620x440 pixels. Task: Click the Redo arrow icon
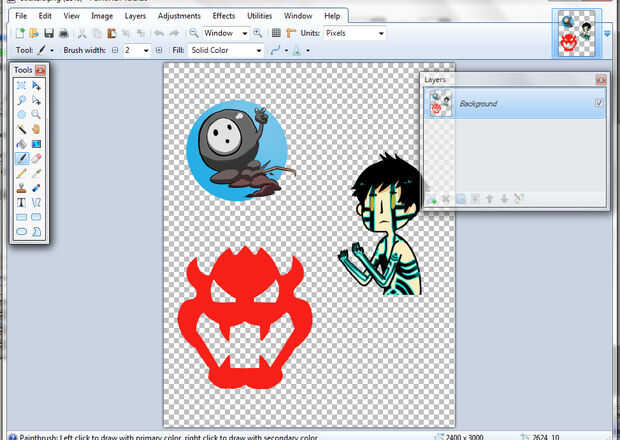pos(174,33)
